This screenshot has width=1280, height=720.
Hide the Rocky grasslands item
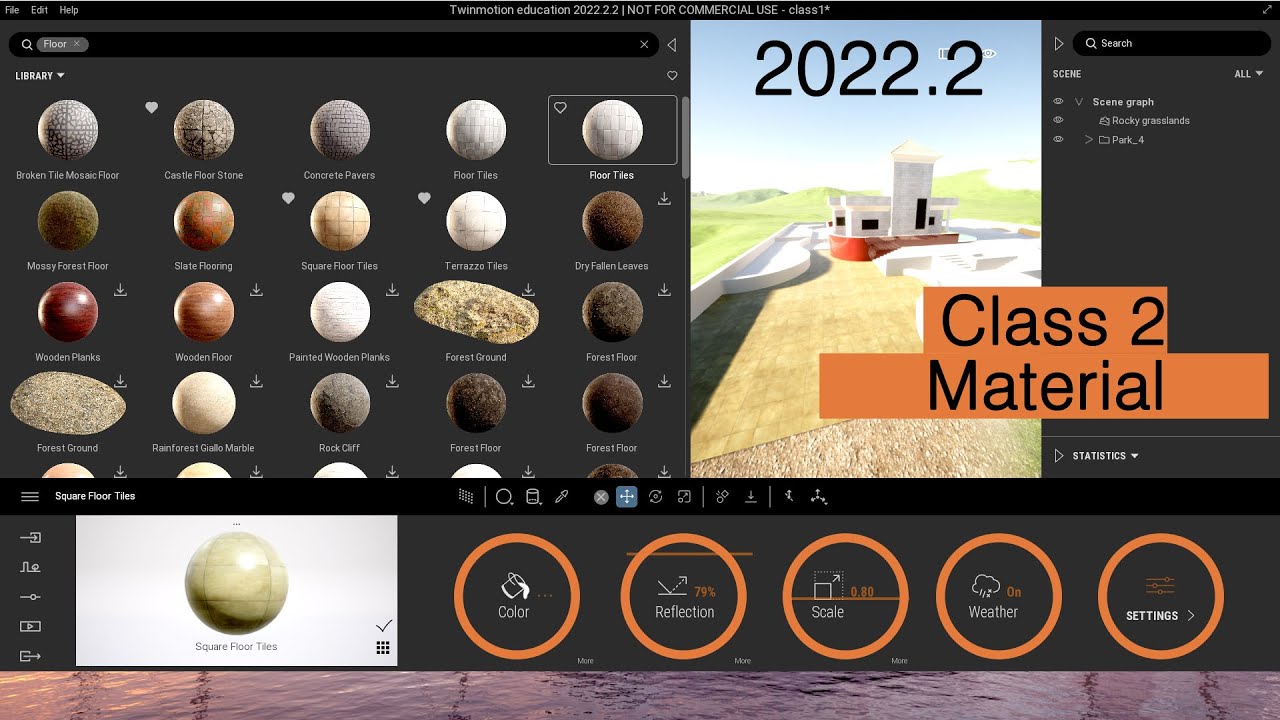(1058, 120)
